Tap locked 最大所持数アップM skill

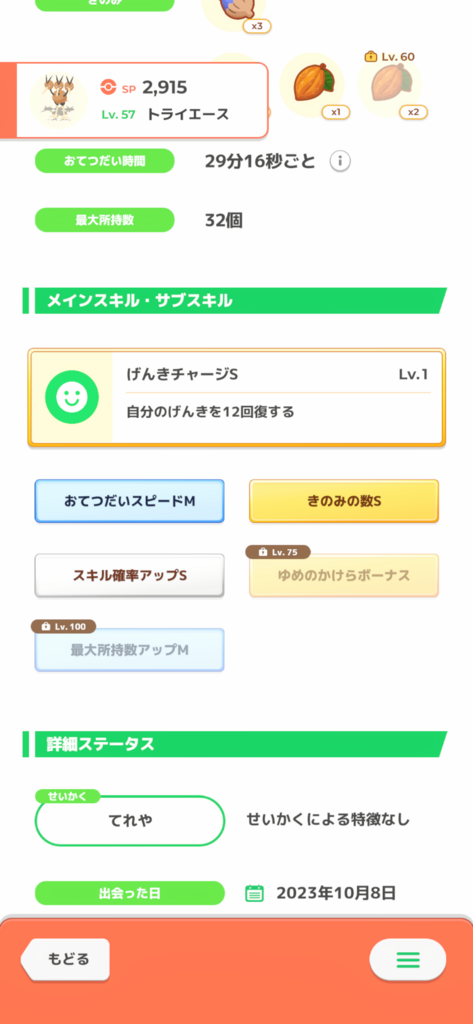point(129,650)
